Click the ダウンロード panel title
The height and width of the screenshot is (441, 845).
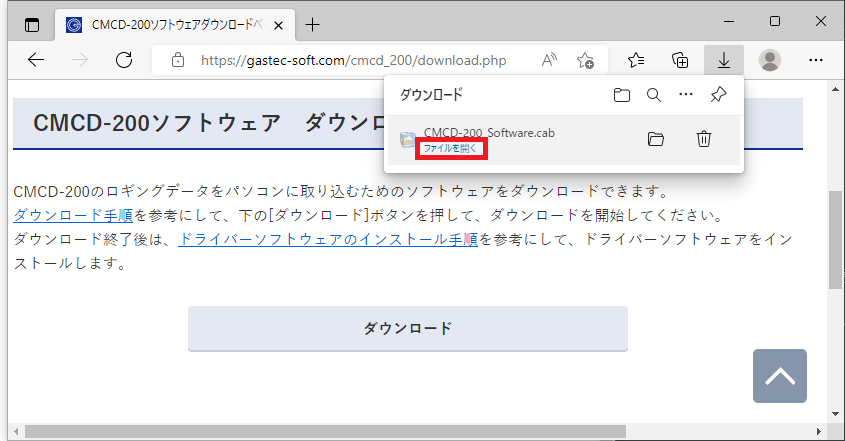tap(431, 95)
